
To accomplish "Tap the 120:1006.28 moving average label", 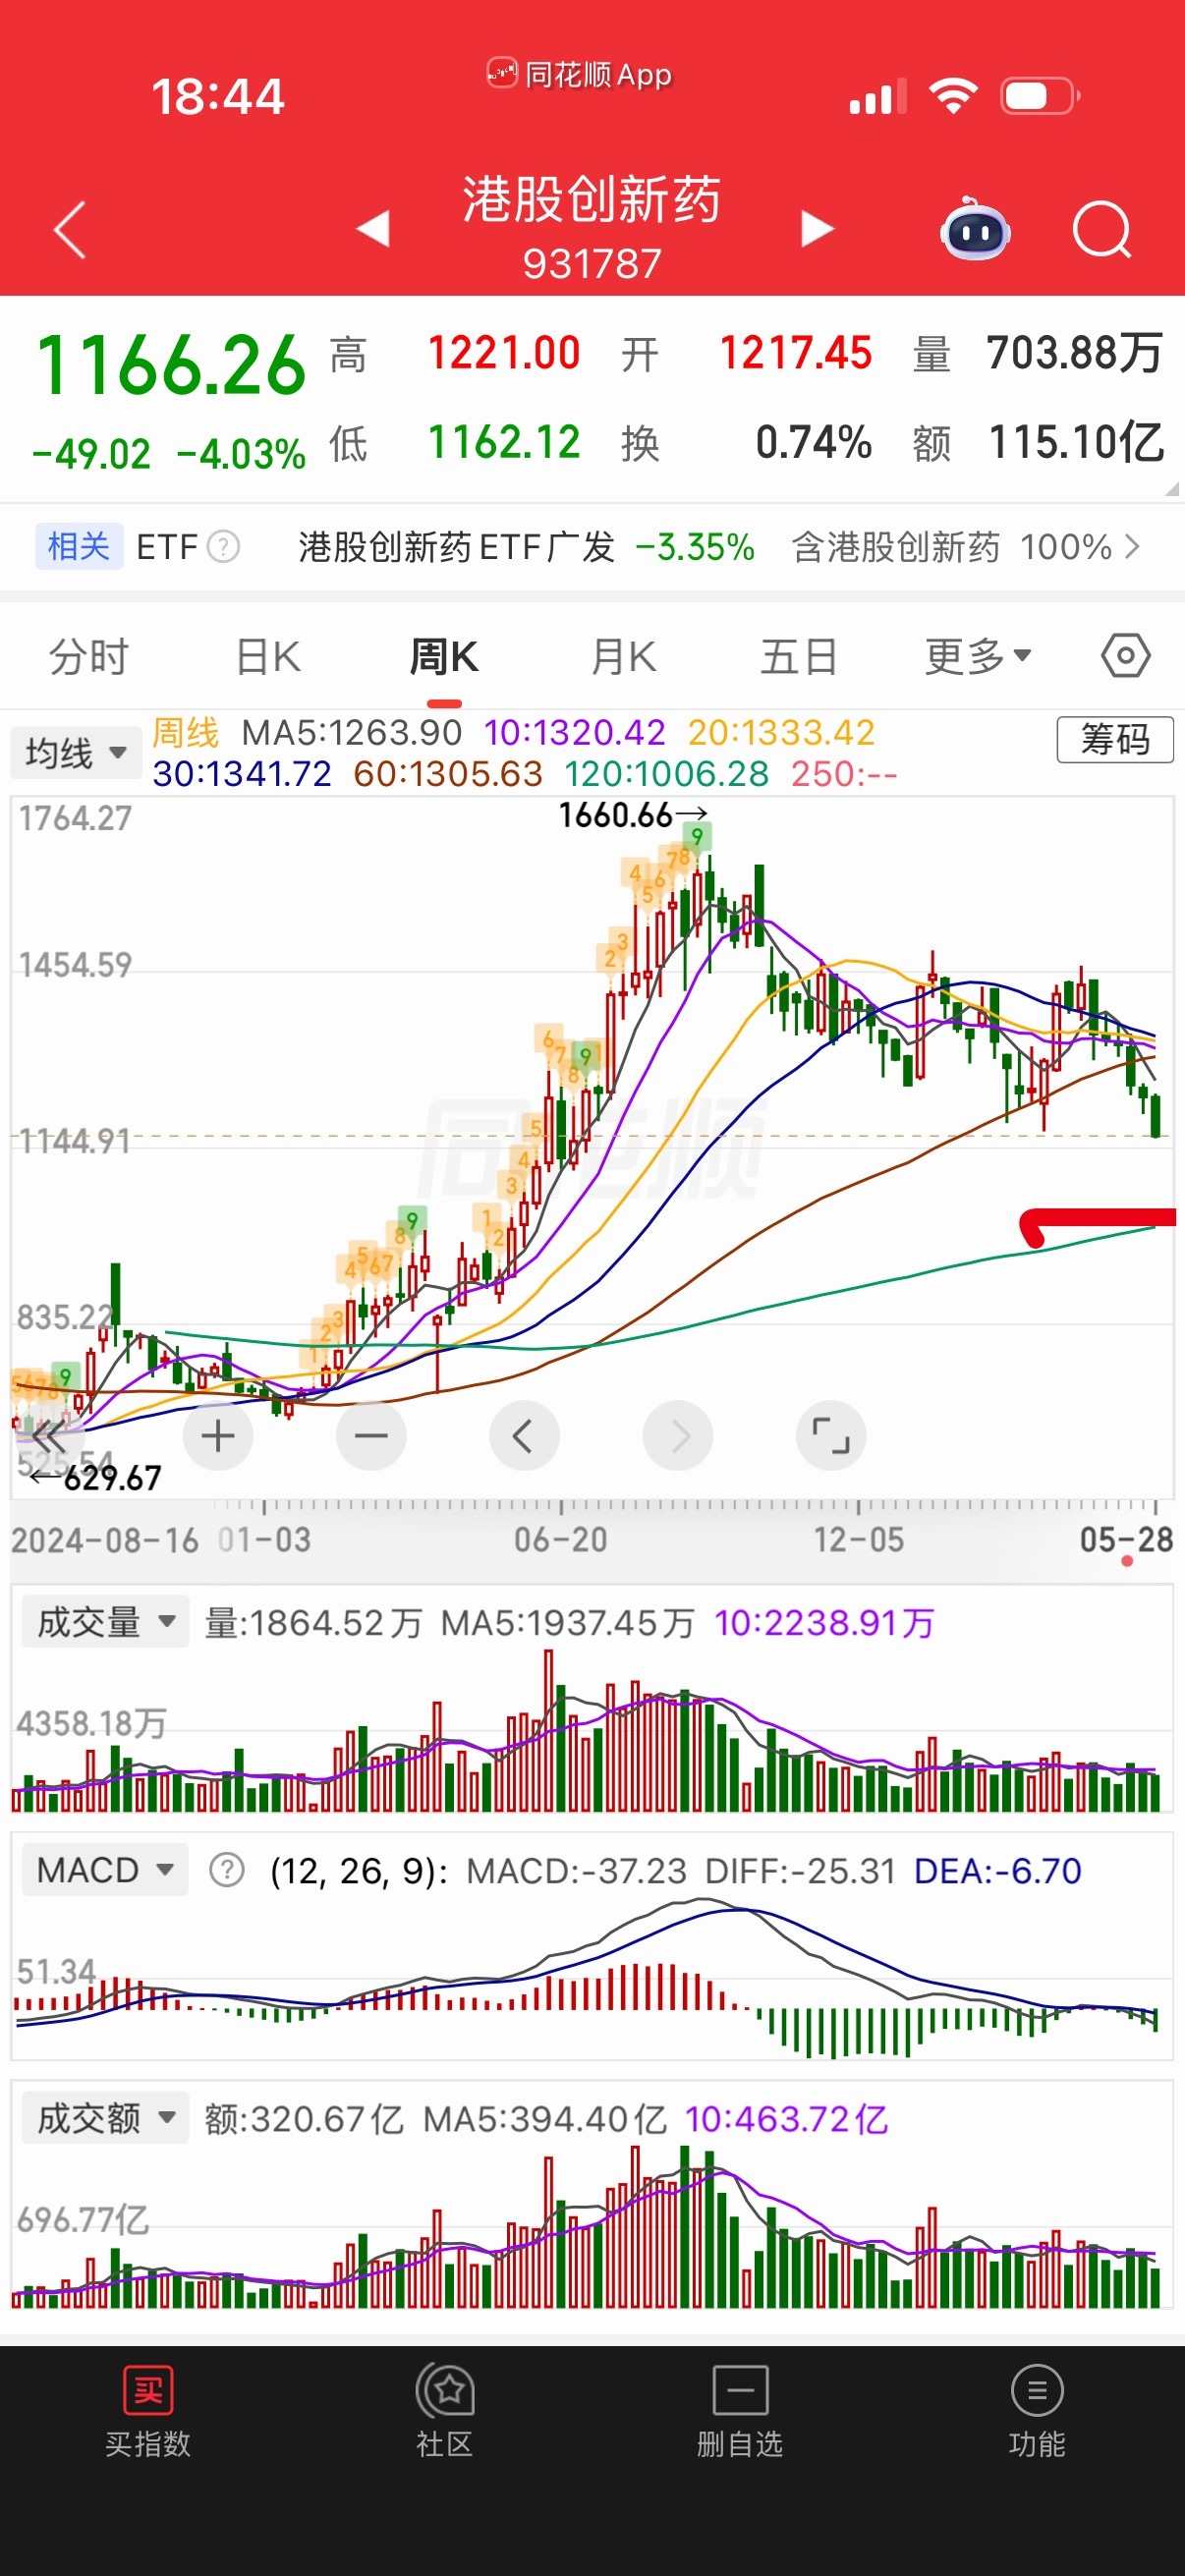I will [x=667, y=774].
